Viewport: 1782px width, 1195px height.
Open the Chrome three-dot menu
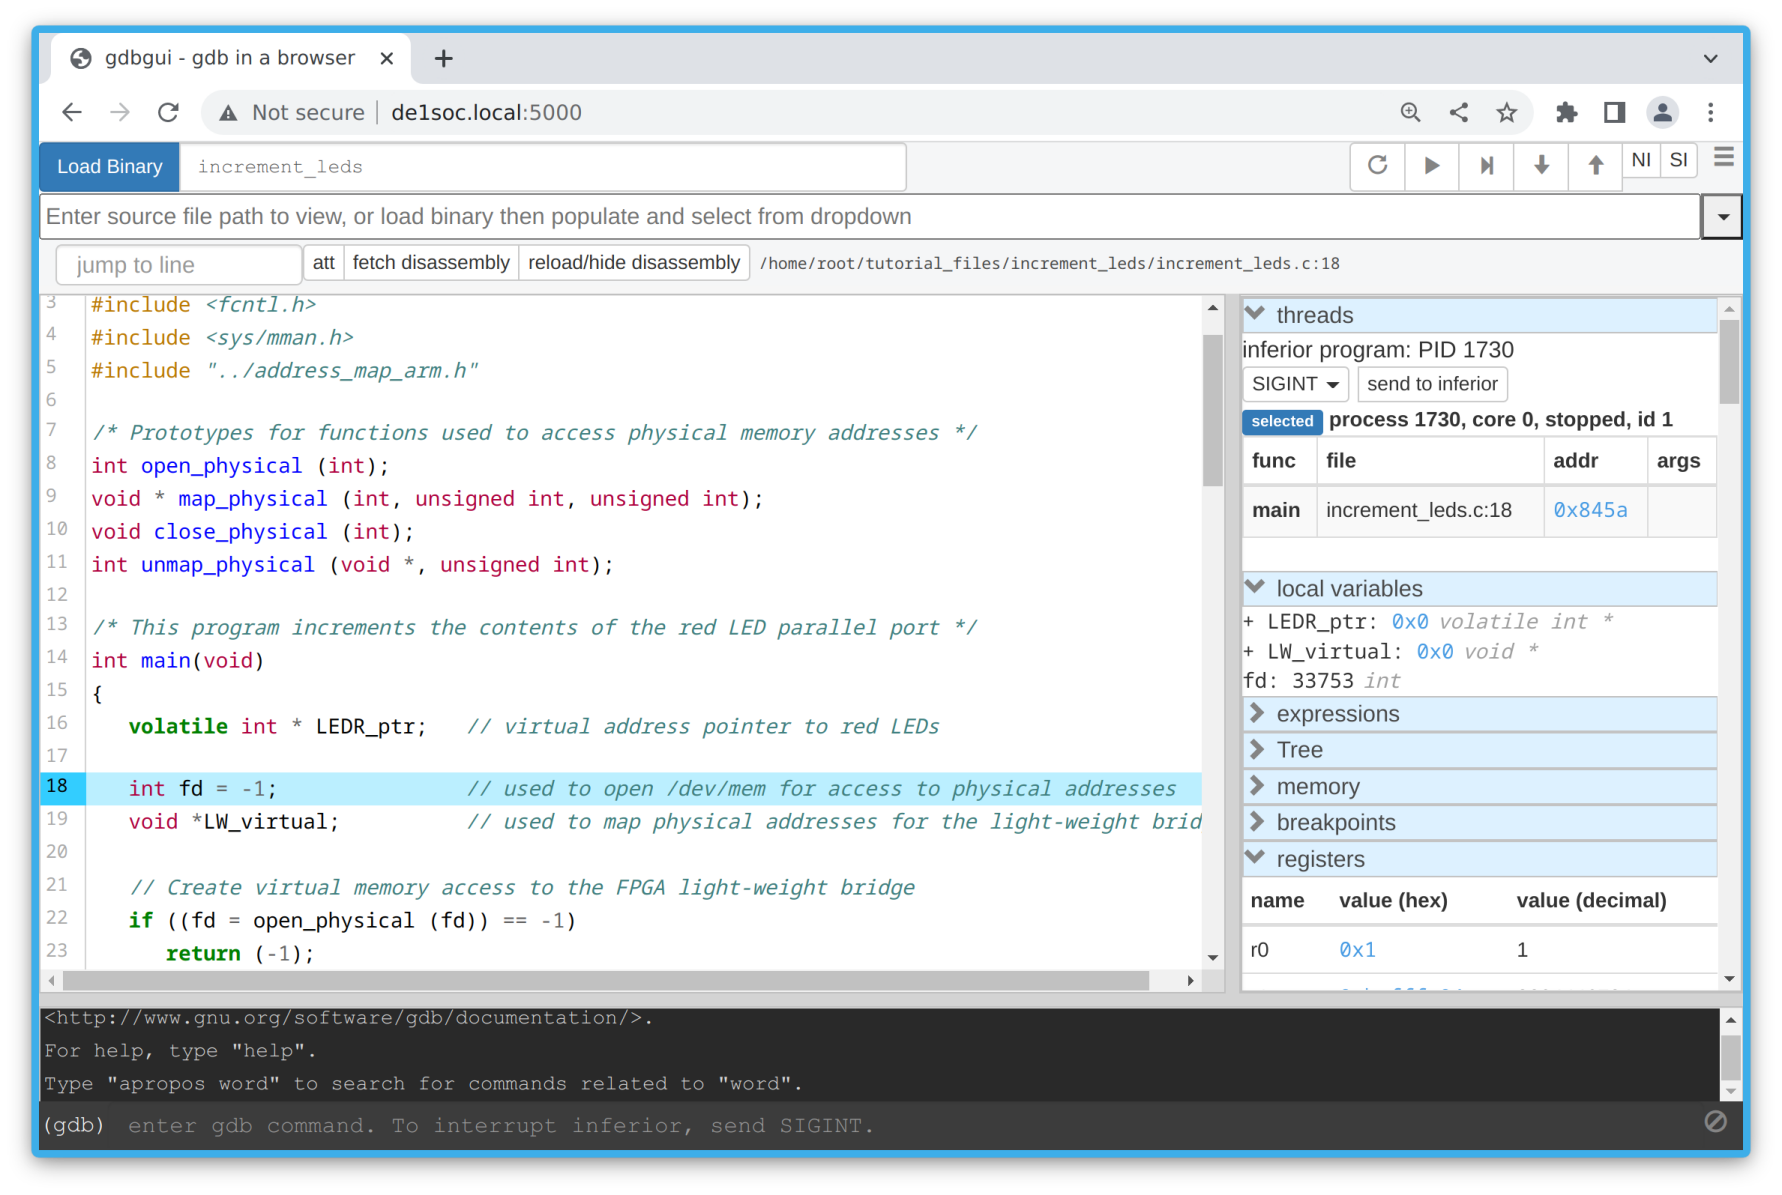[x=1711, y=112]
